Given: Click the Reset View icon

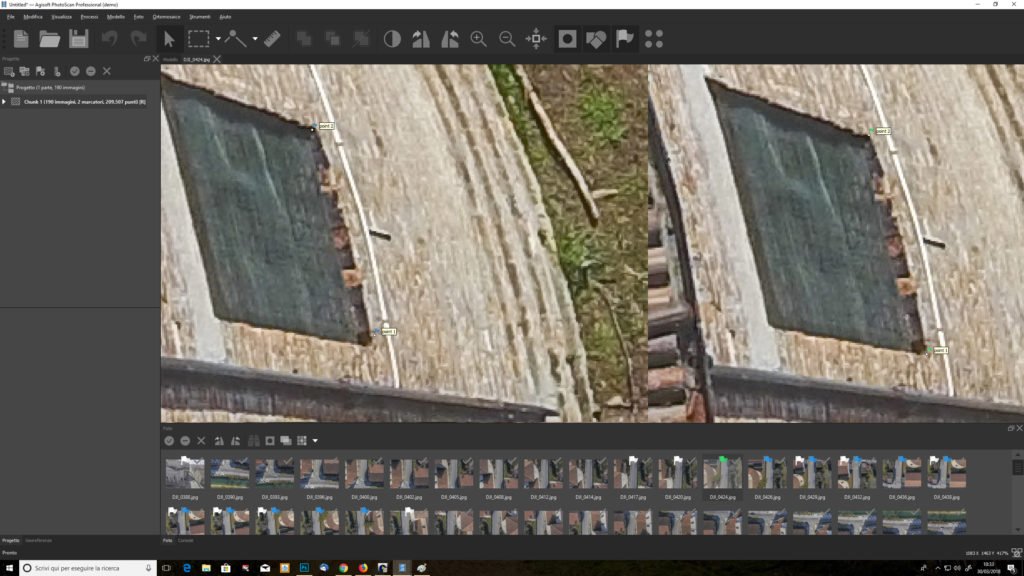Looking at the screenshot, I should 537,39.
